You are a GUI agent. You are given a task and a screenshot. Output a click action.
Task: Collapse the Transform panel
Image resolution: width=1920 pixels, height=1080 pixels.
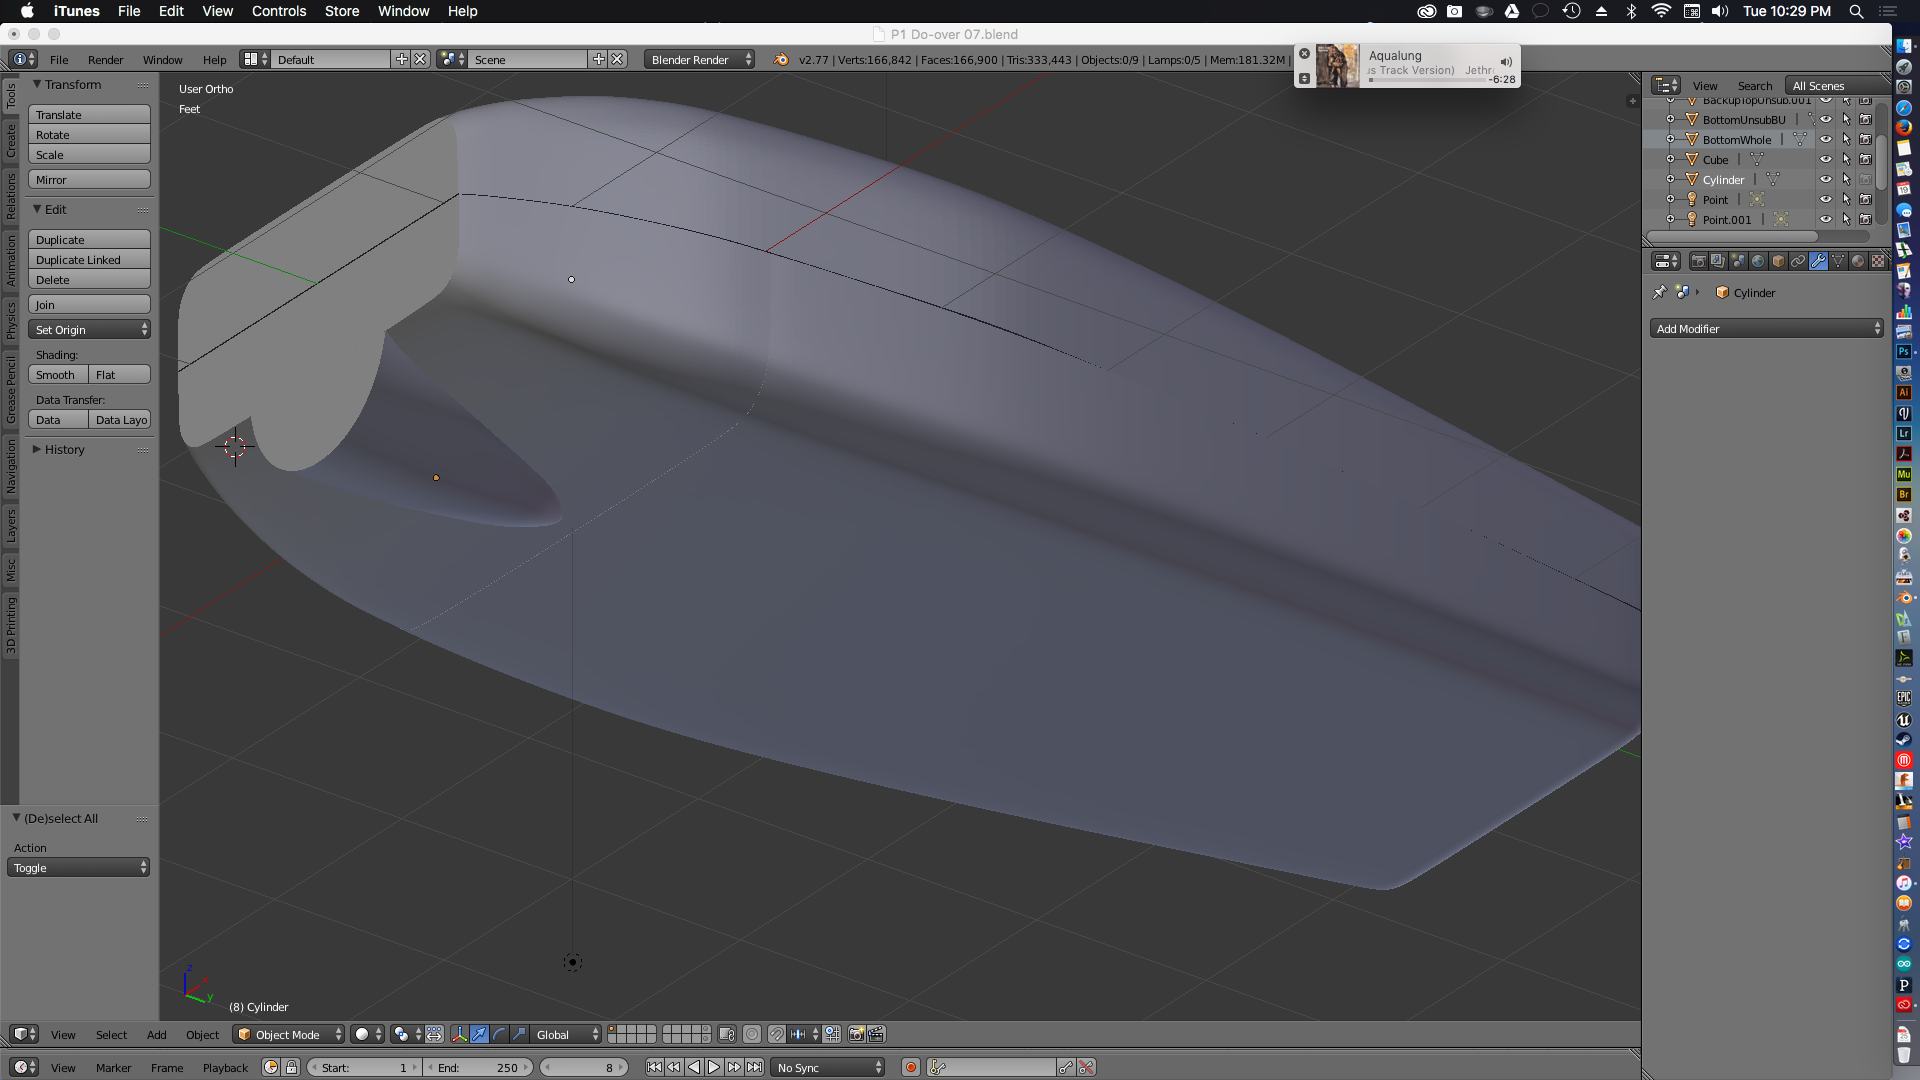click(37, 84)
